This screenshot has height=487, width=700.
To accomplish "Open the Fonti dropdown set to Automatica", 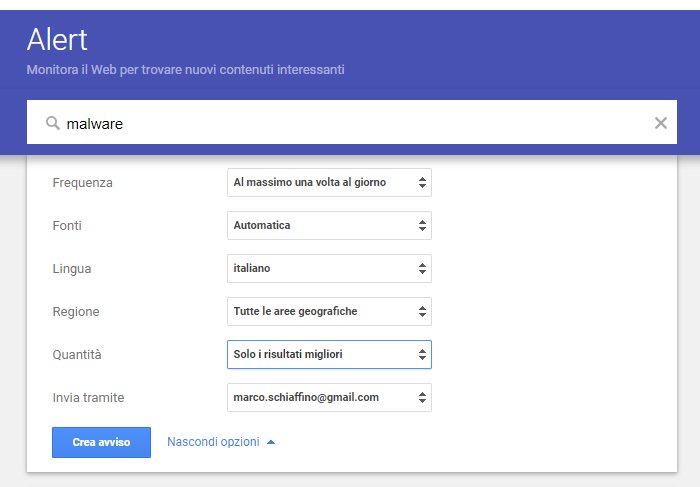I will point(329,225).
